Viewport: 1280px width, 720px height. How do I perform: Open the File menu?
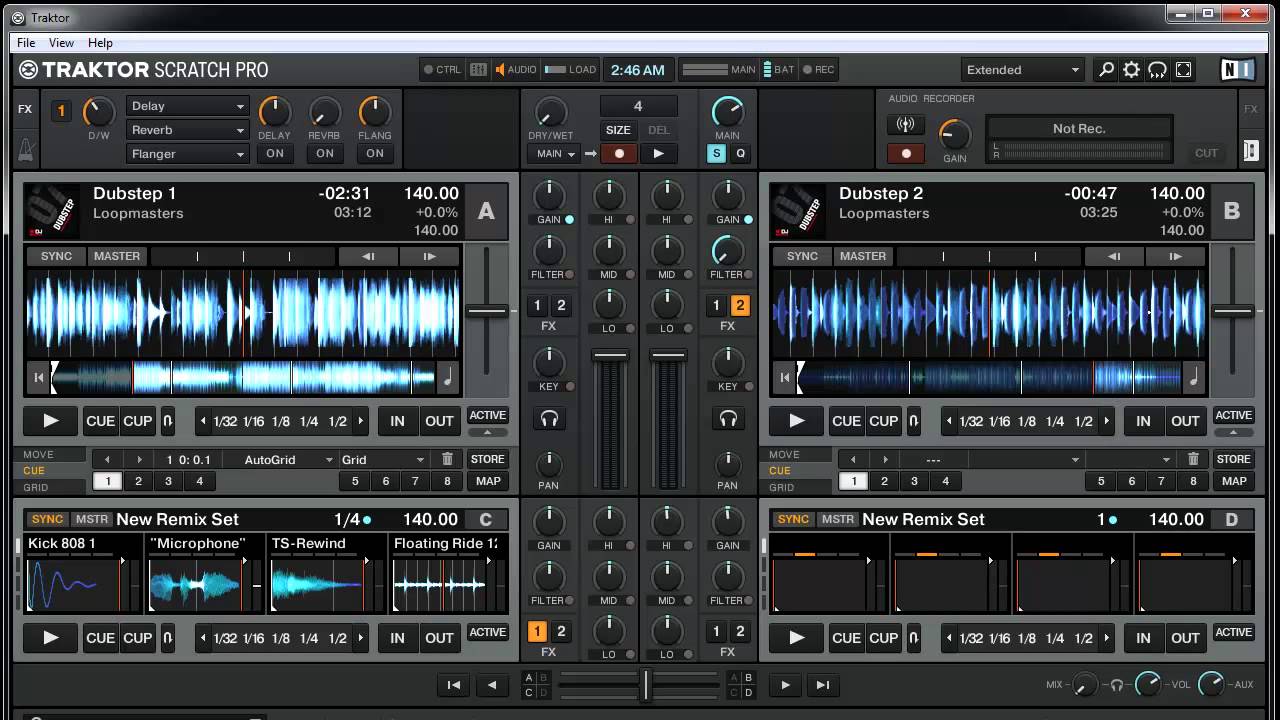click(26, 43)
